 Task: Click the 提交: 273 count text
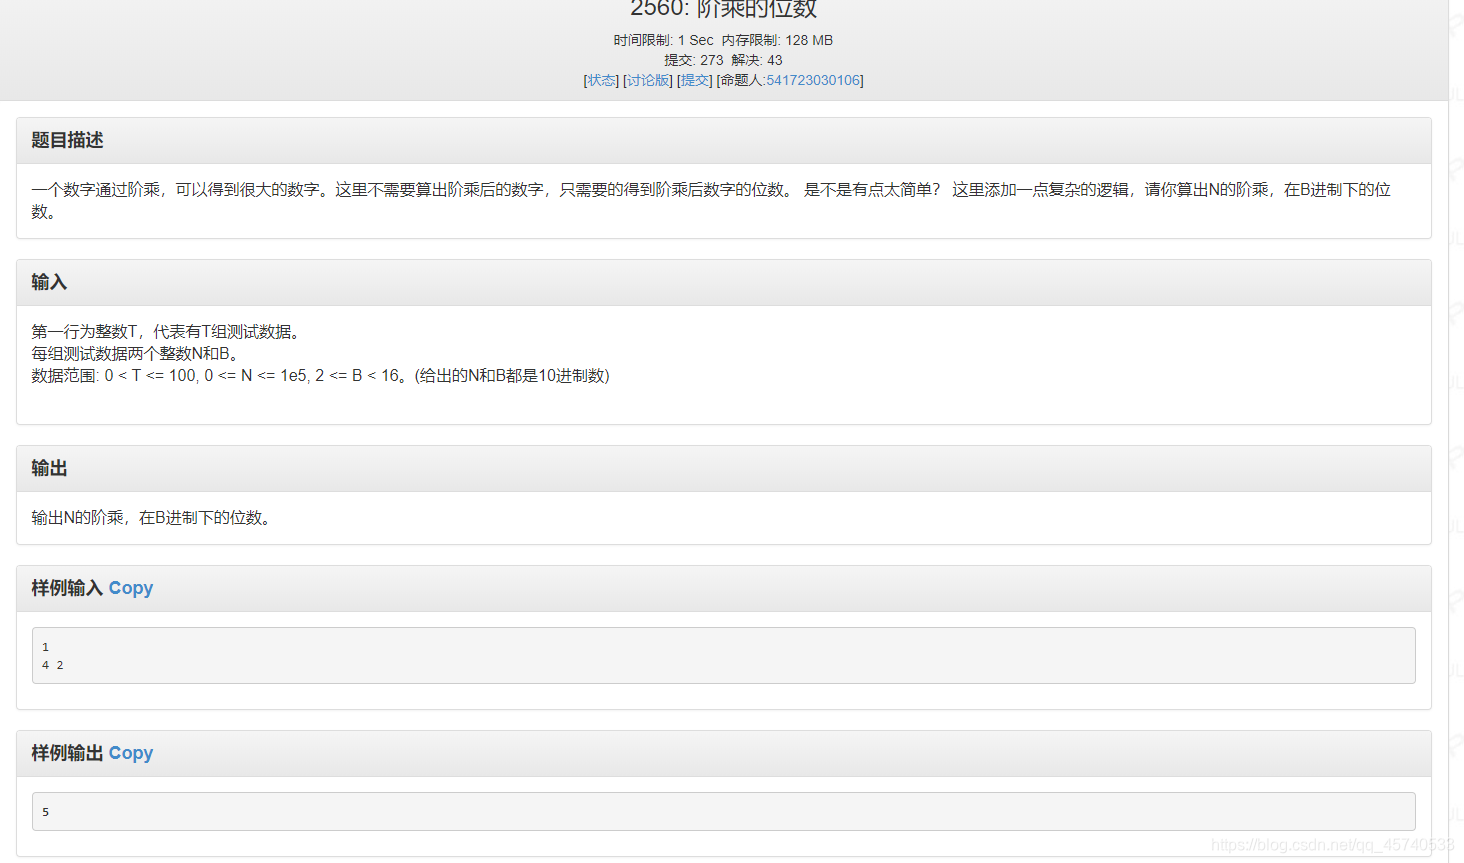(x=693, y=60)
